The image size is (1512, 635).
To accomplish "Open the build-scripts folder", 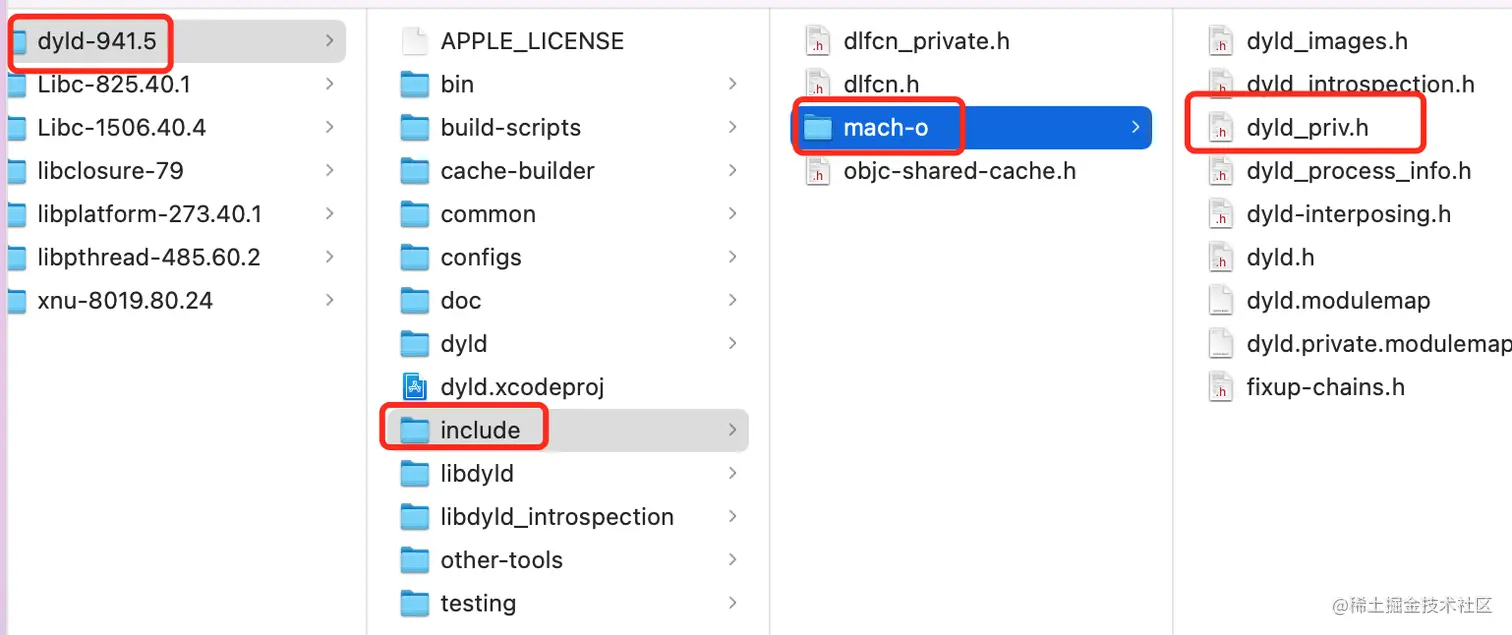I will pos(510,128).
